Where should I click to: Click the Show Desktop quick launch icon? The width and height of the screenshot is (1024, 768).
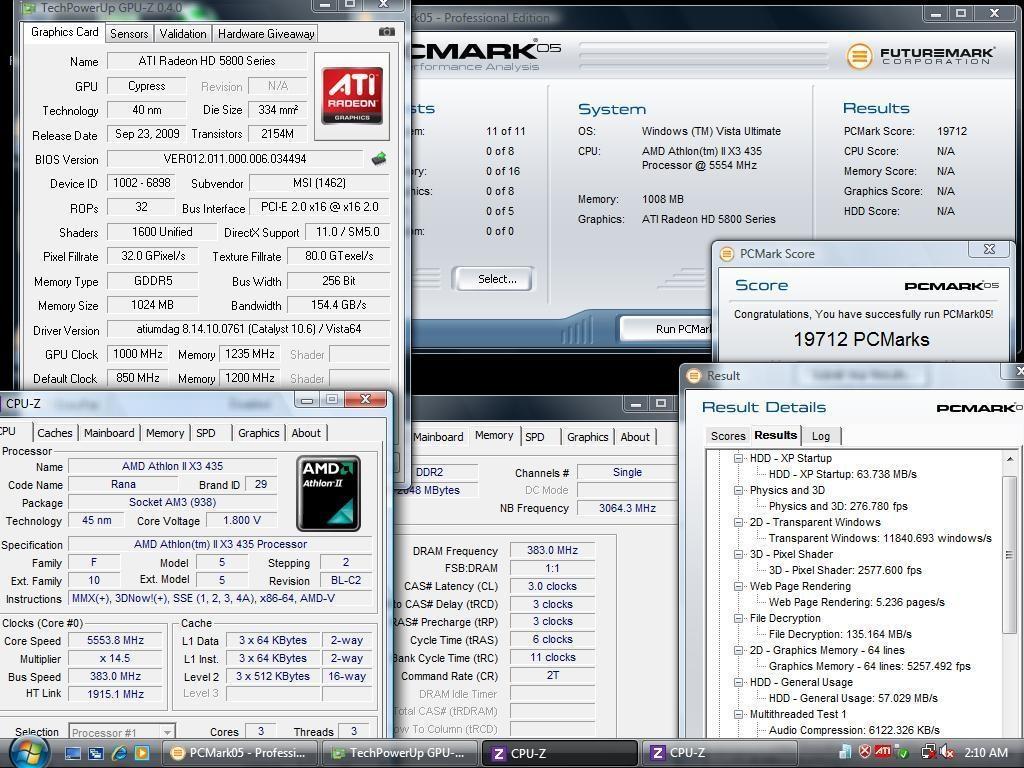tap(72, 753)
